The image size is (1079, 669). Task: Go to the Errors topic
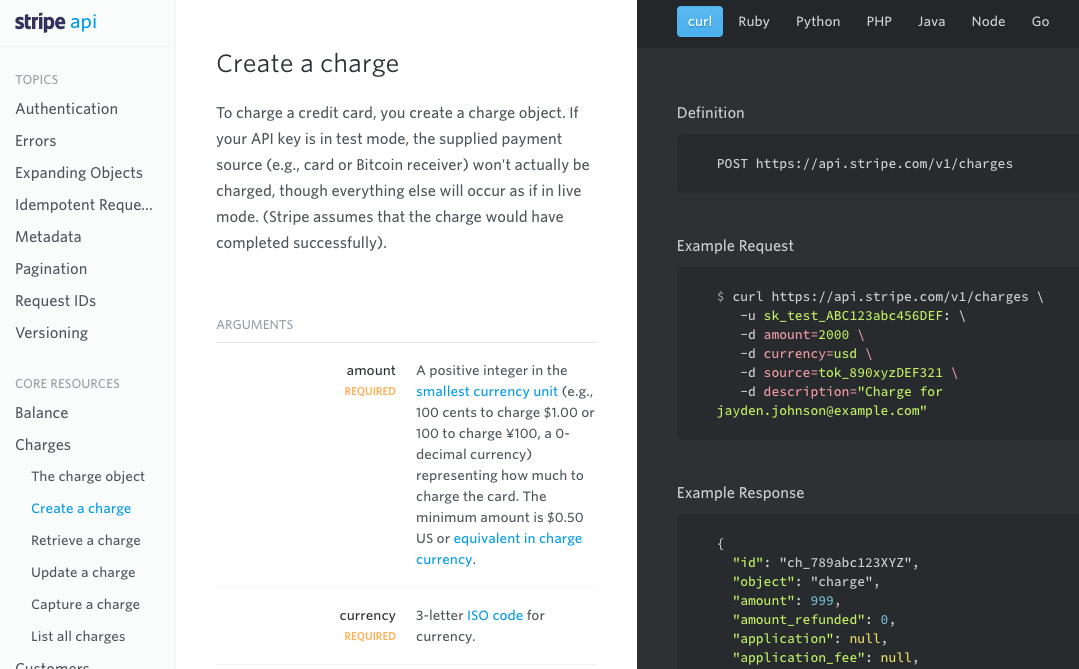(36, 141)
